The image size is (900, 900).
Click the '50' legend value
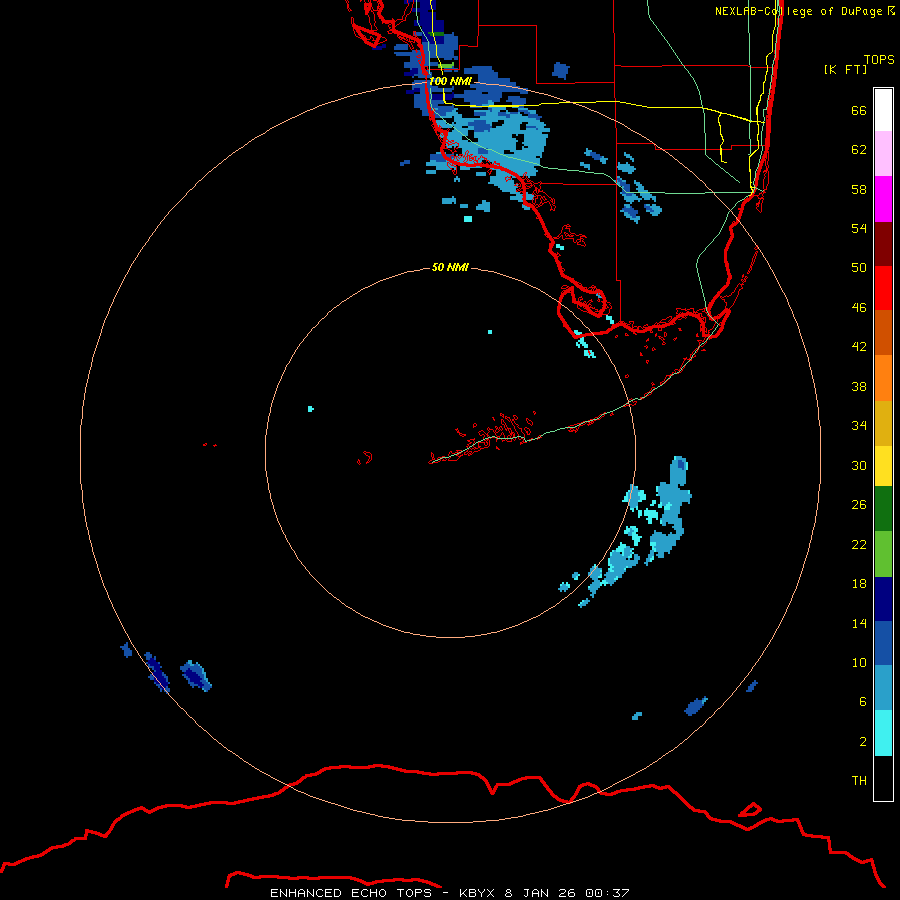pyautogui.click(x=859, y=268)
